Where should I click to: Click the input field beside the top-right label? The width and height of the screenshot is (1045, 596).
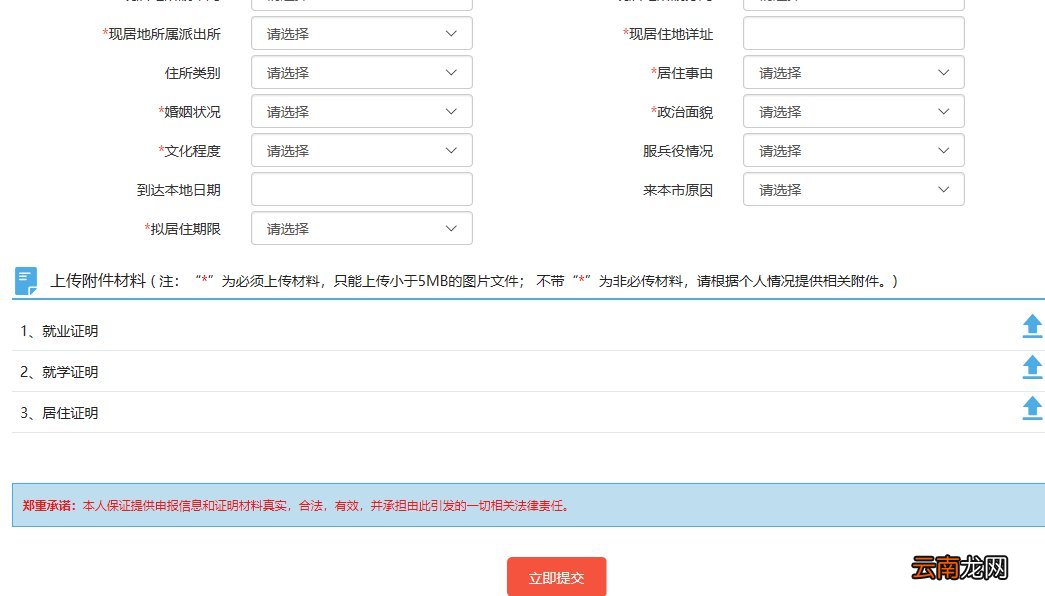pyautogui.click(x=852, y=2)
